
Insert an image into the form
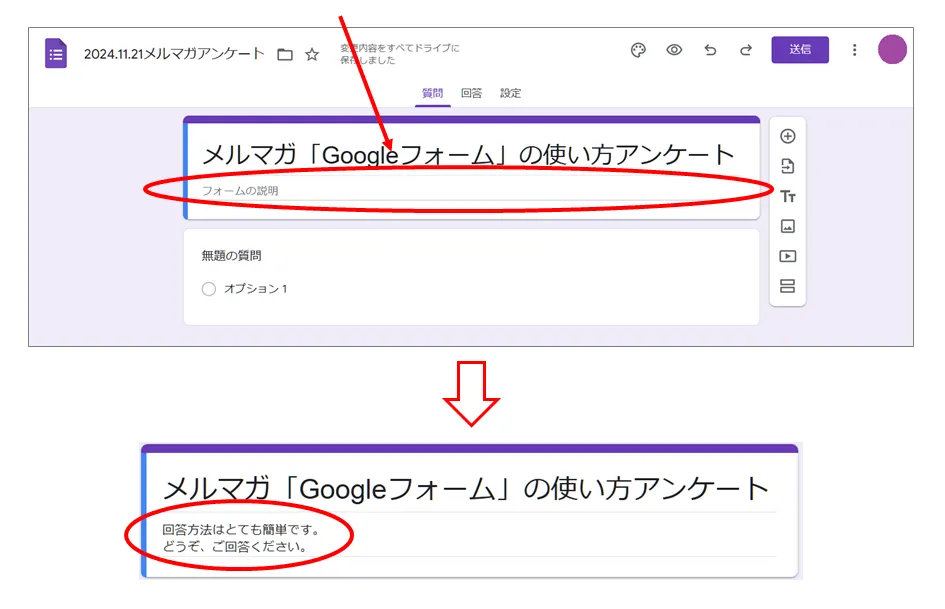[x=787, y=226]
